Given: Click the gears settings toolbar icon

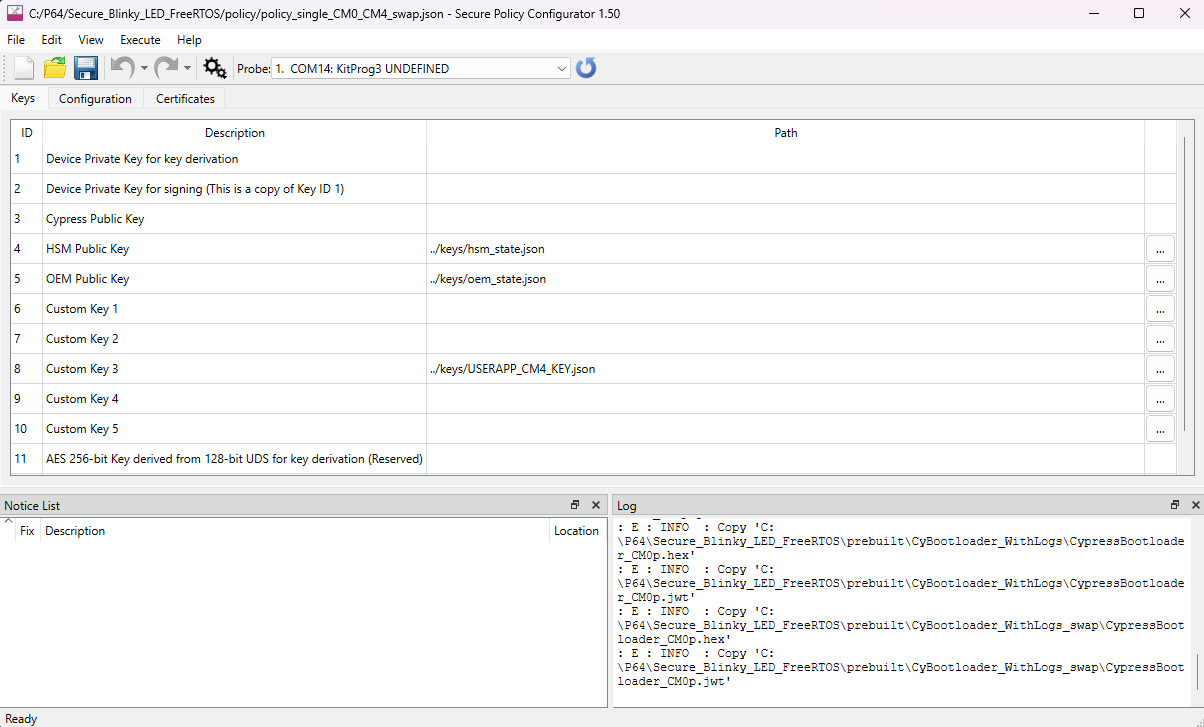Looking at the screenshot, I should (215, 68).
